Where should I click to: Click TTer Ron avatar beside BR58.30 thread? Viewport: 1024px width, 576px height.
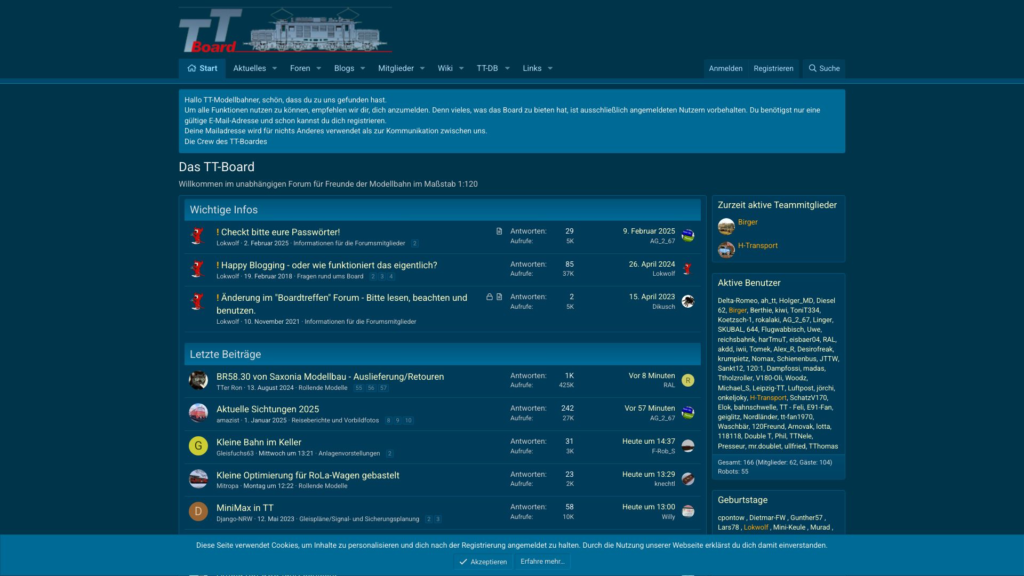[198, 380]
